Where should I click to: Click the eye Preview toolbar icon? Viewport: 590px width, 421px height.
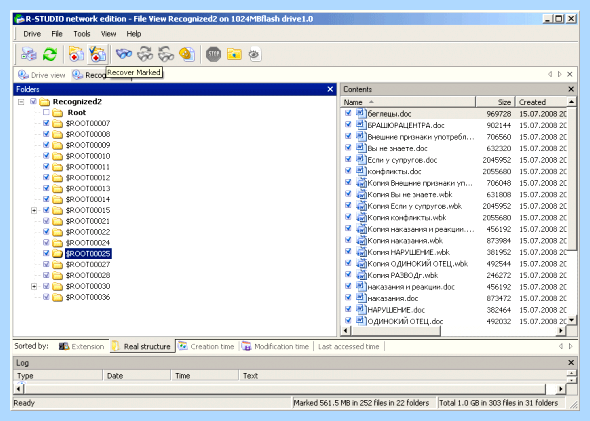pos(255,54)
